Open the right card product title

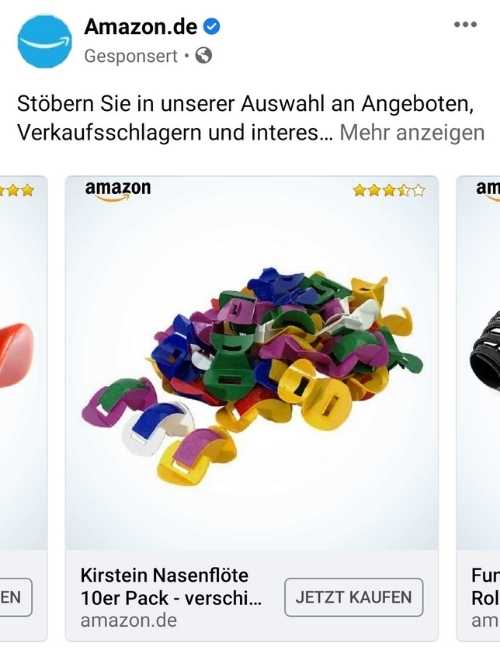485,587
